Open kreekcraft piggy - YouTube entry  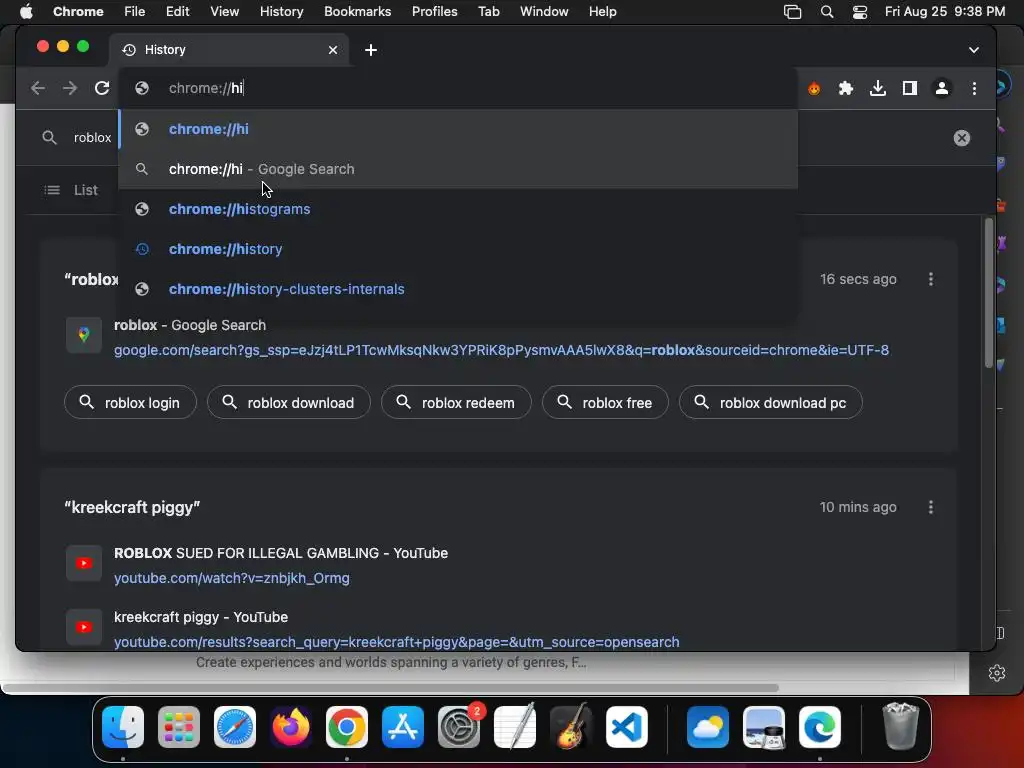click(x=201, y=617)
